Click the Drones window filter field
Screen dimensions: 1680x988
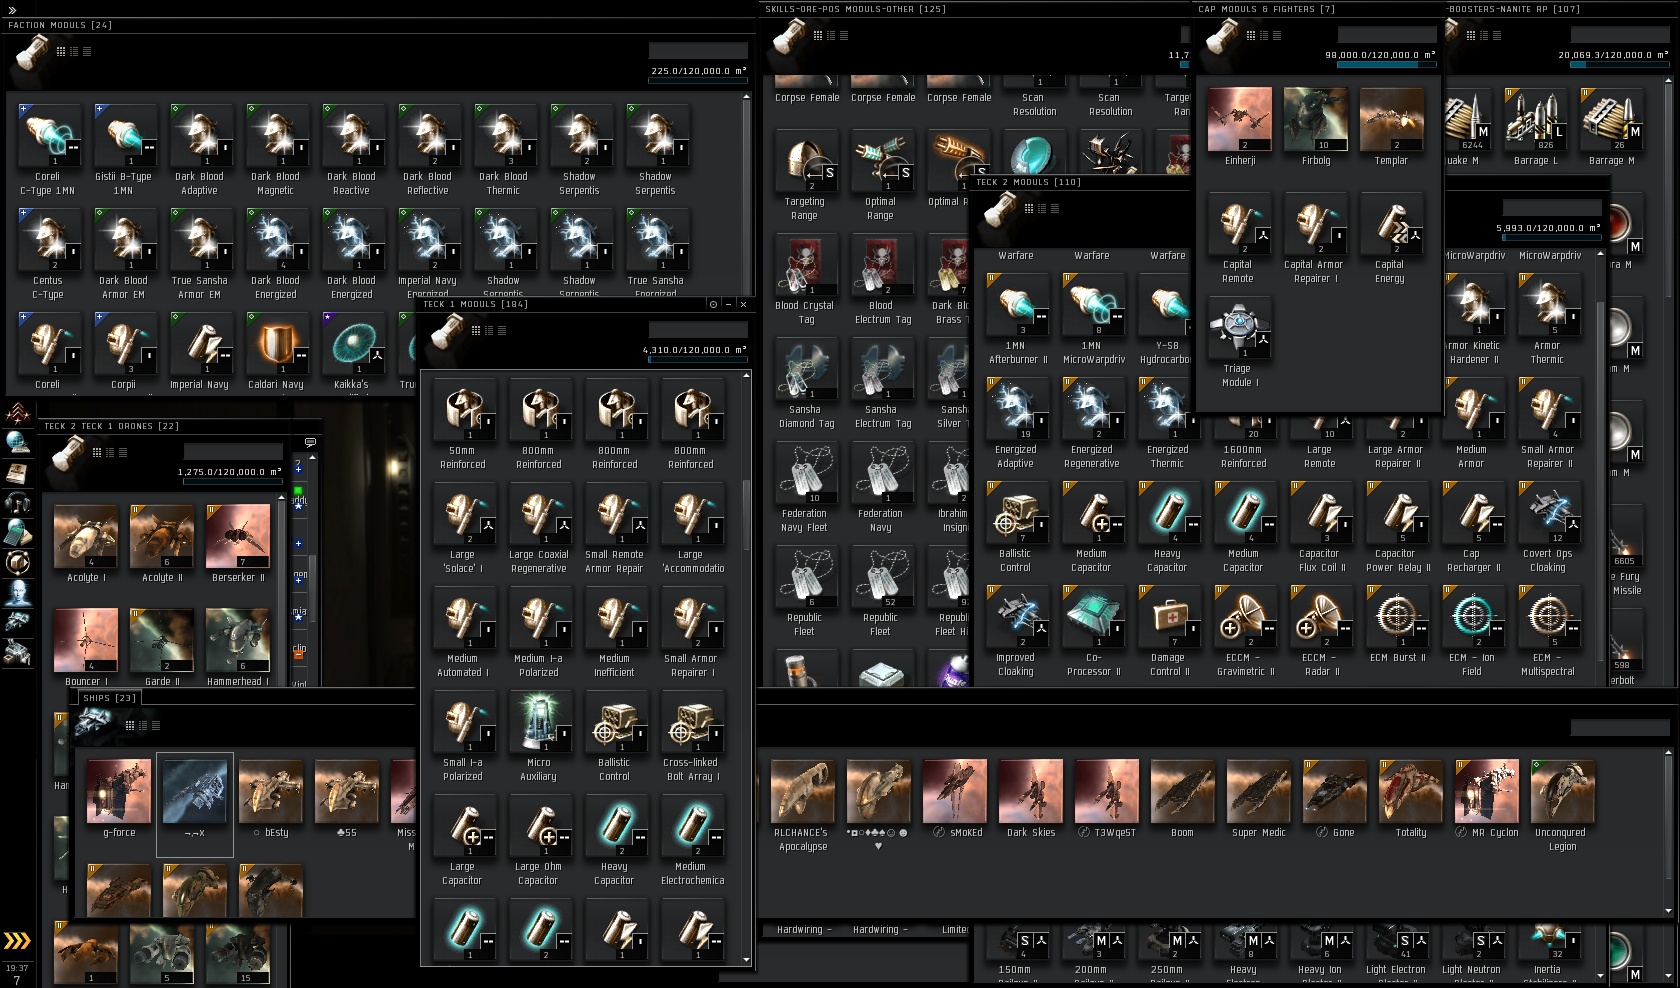[x=233, y=452]
